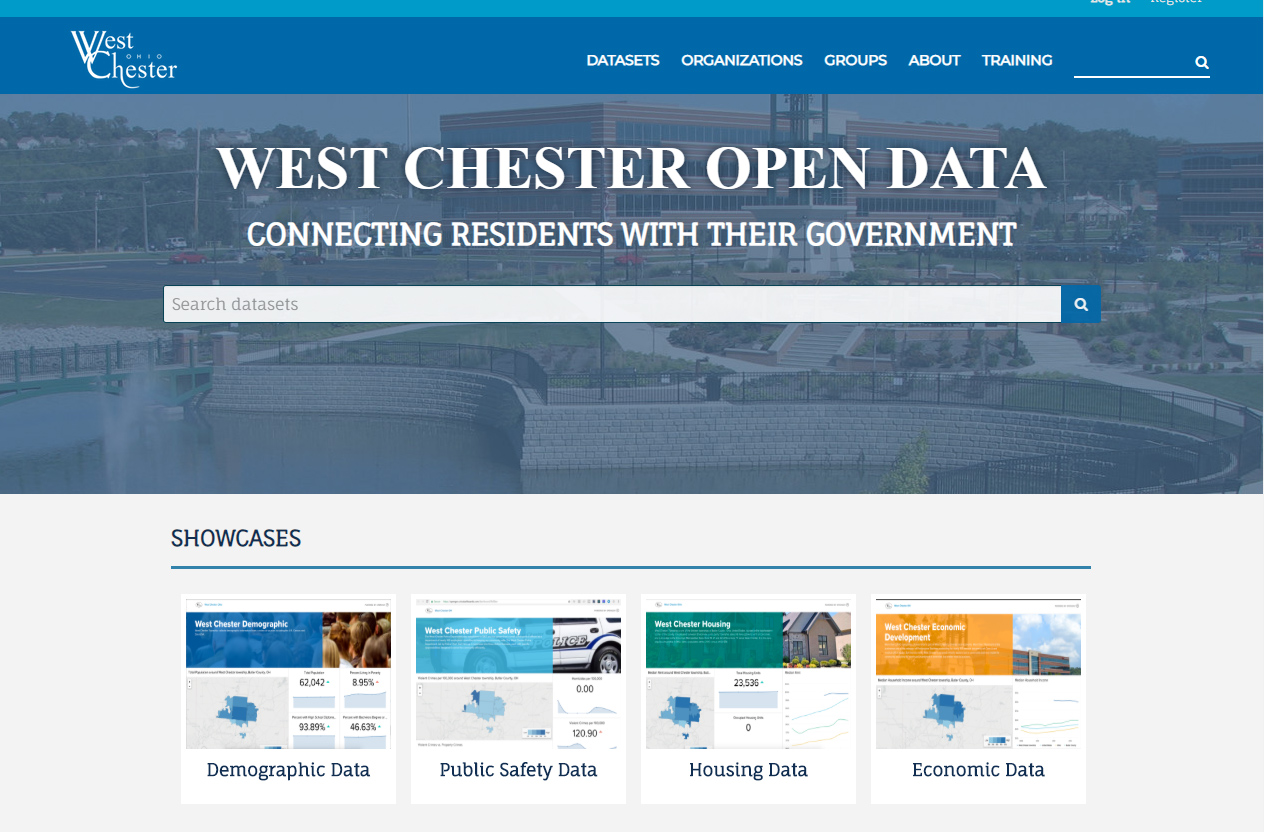Follow the Demographic Data title link

tap(288, 770)
